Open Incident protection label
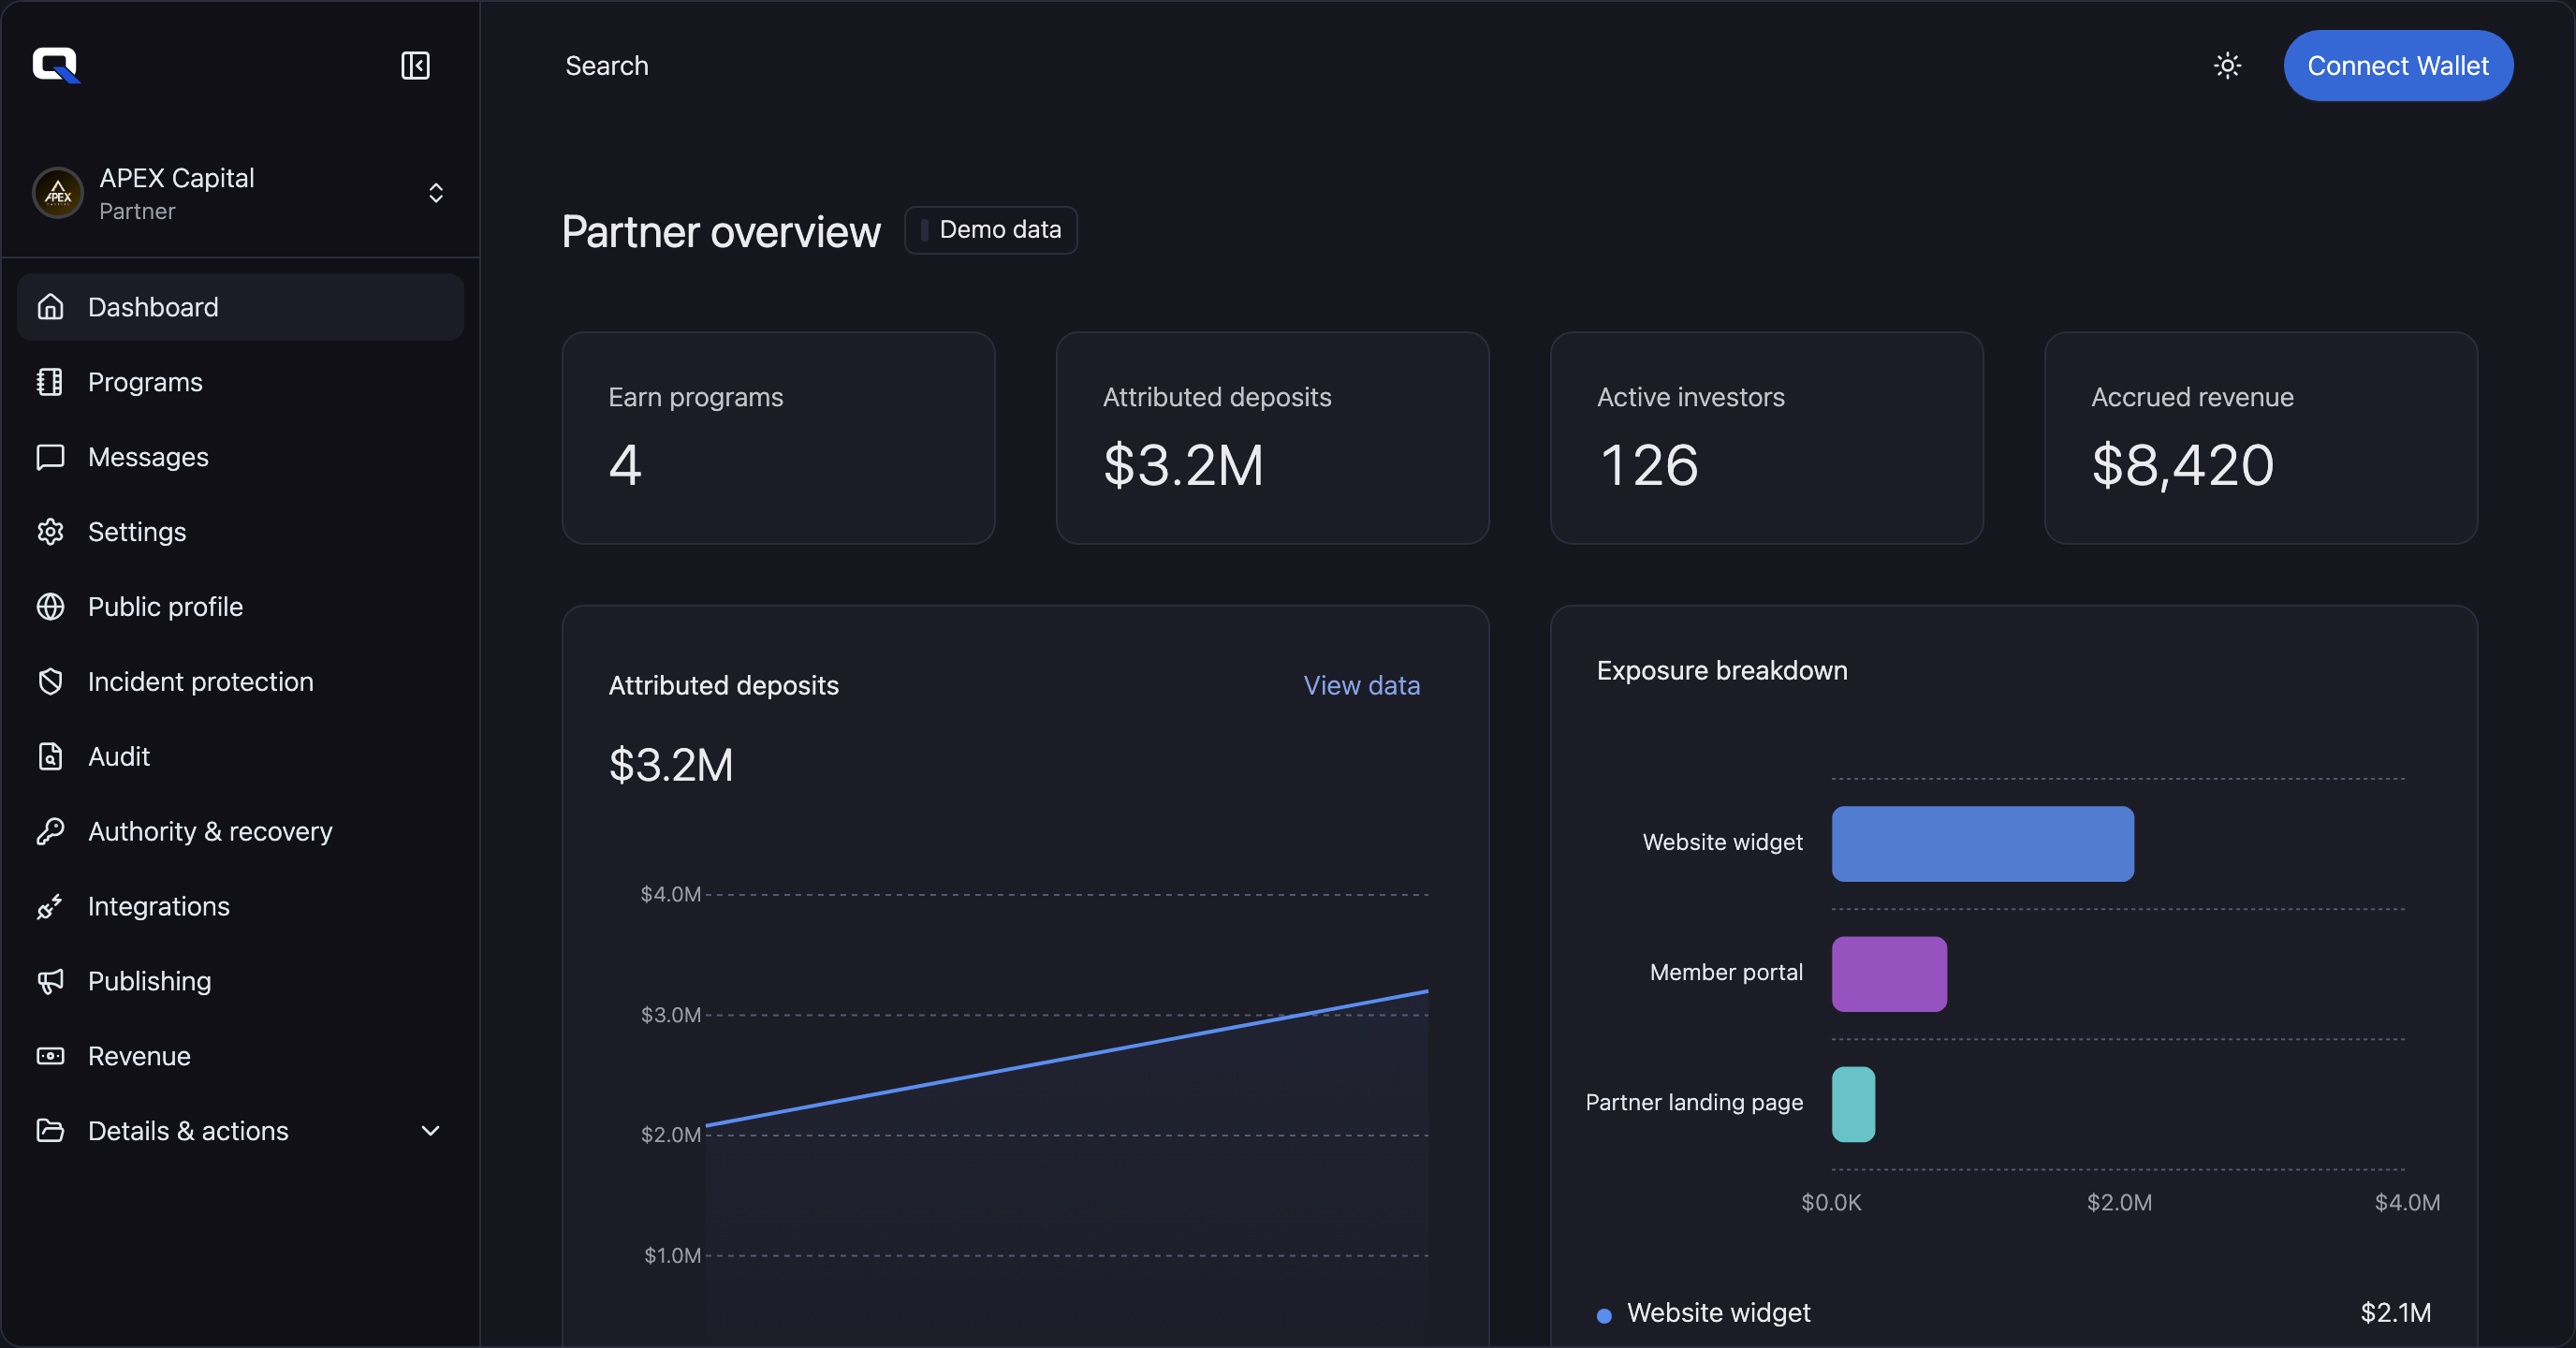This screenshot has width=2576, height=1348. click(x=201, y=682)
